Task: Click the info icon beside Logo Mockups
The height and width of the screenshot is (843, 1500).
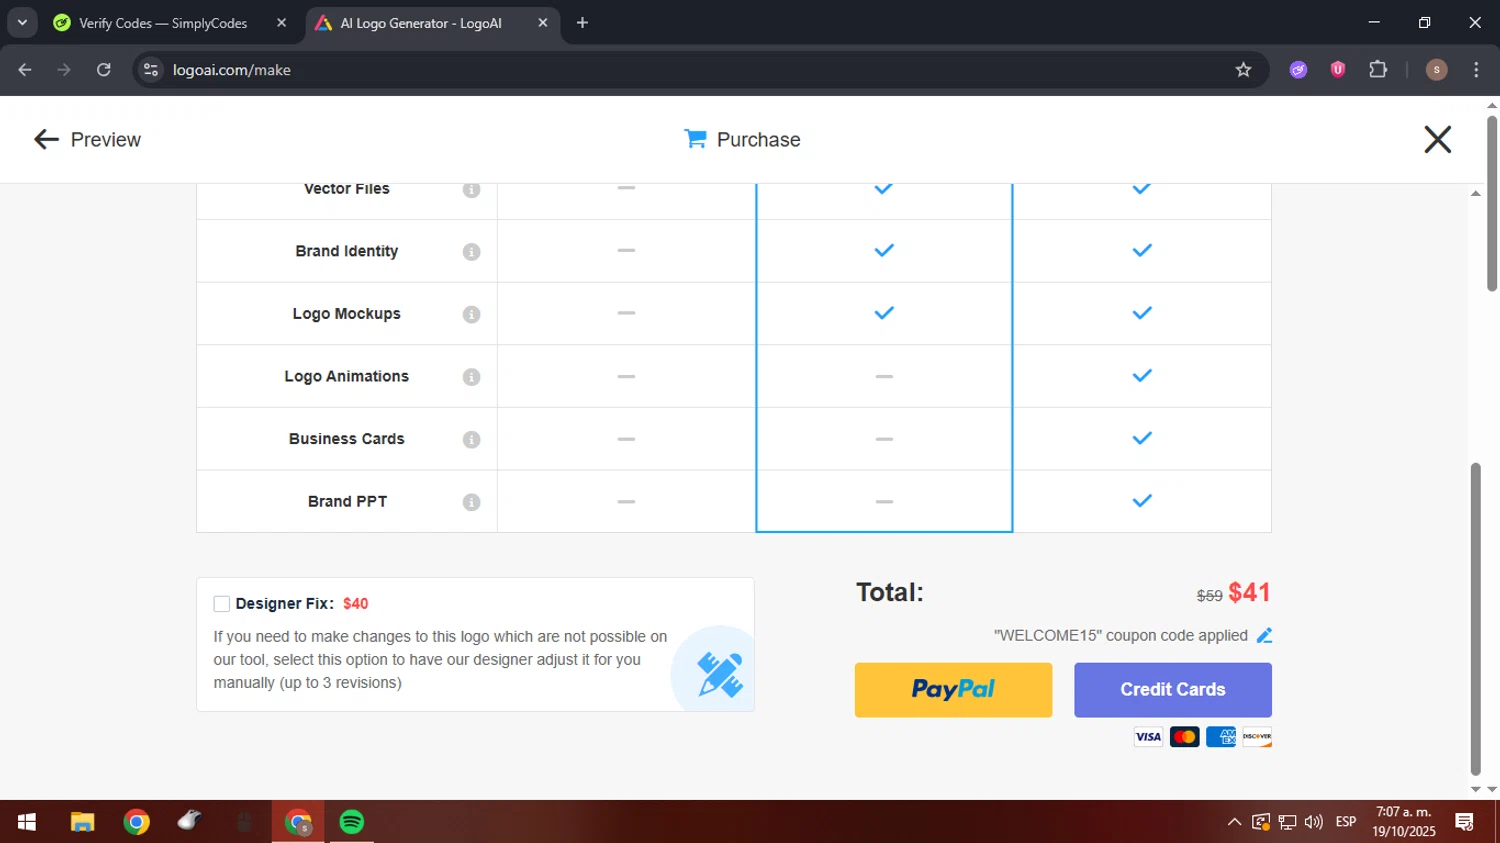Action: coord(471,314)
